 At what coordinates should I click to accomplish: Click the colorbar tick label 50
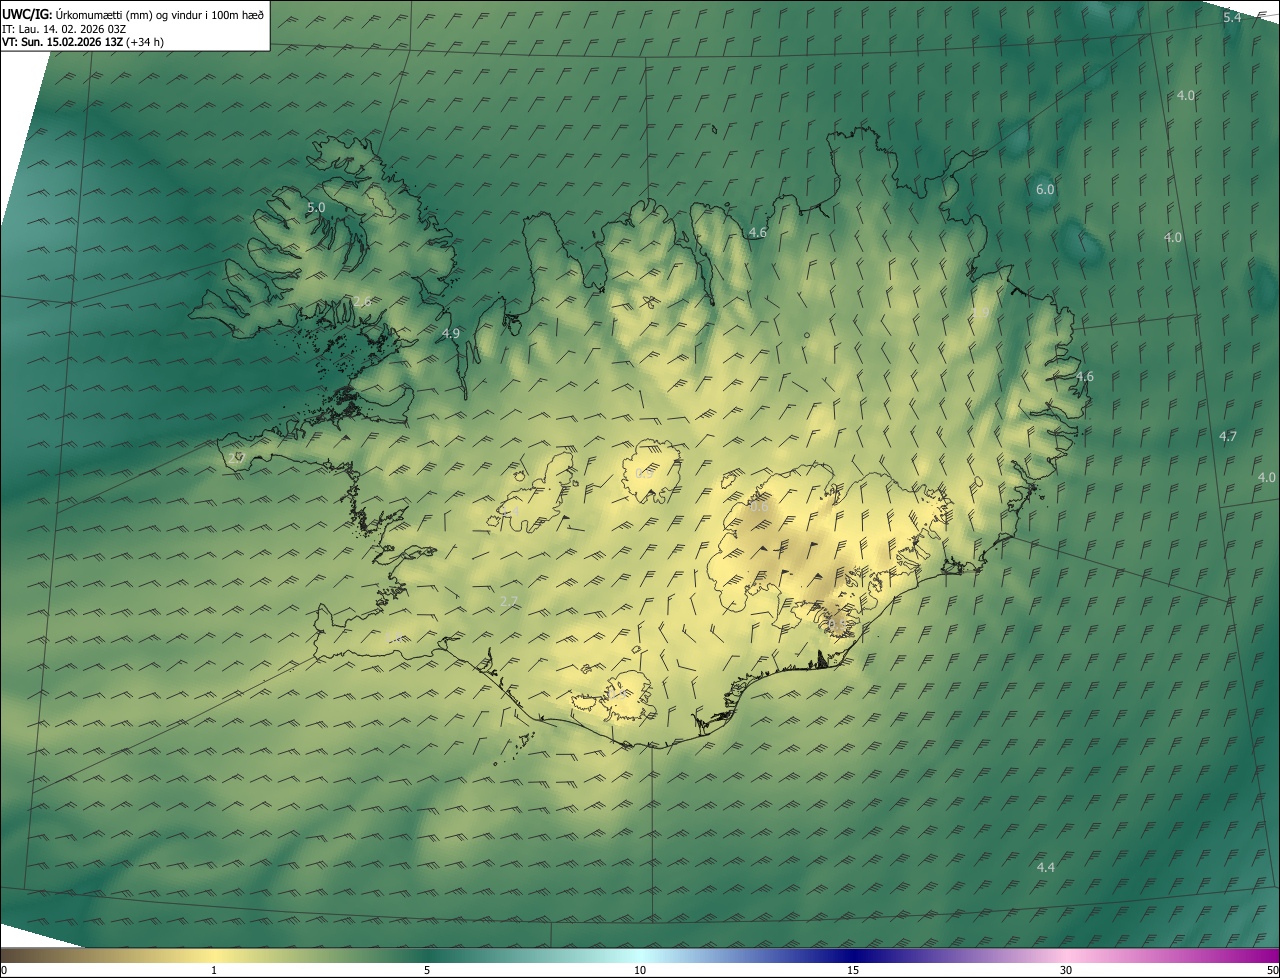1273,970
